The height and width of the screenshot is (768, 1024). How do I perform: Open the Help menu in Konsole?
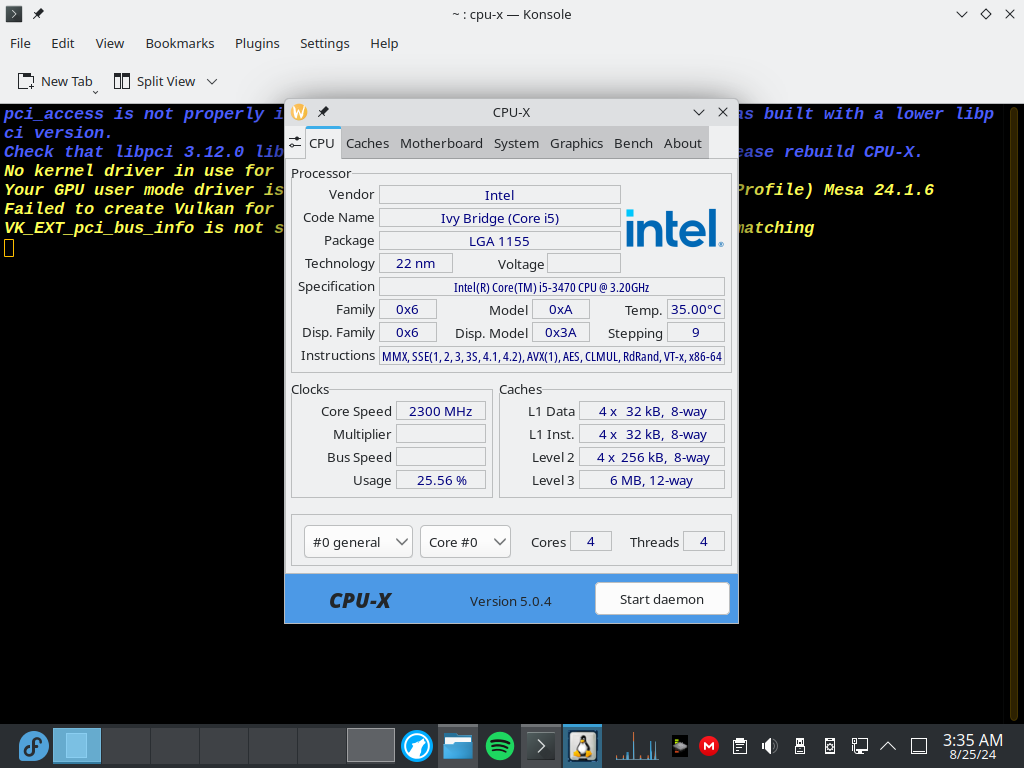pos(384,43)
